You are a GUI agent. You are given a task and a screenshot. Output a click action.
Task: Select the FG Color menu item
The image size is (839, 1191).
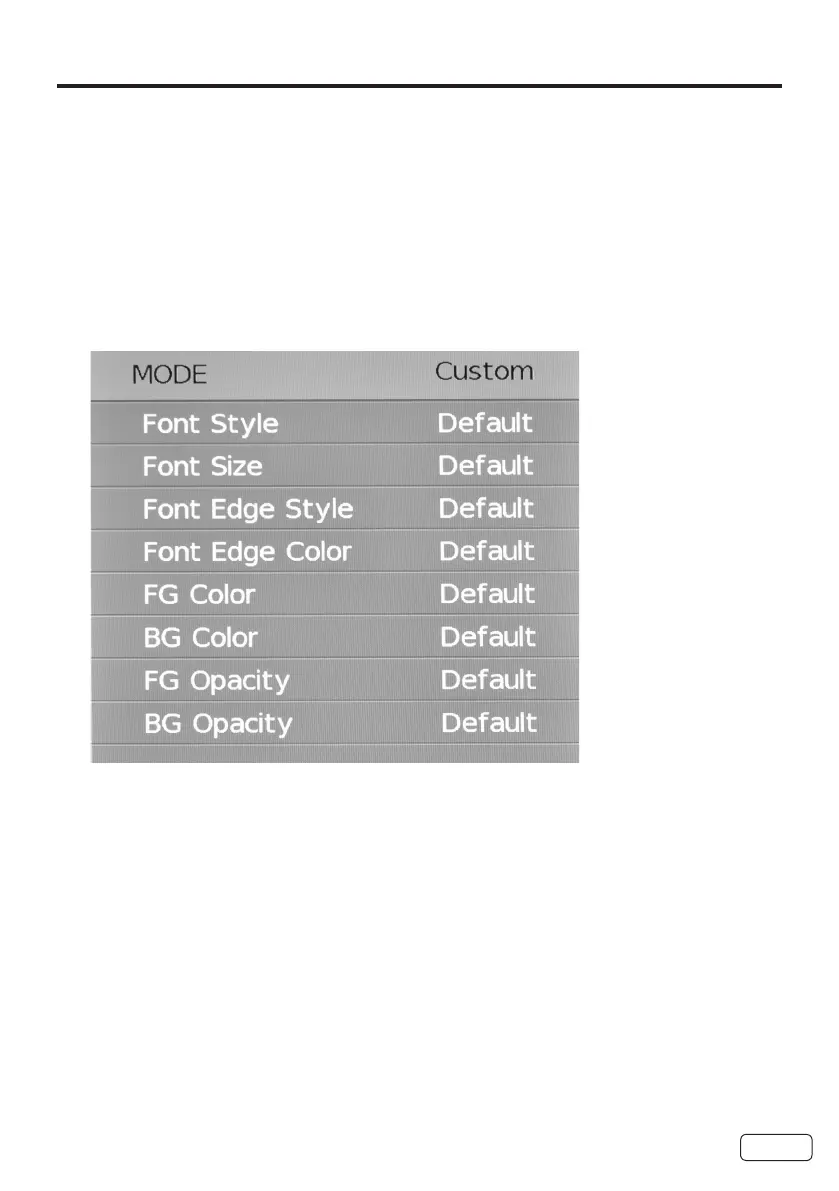tap(199, 595)
